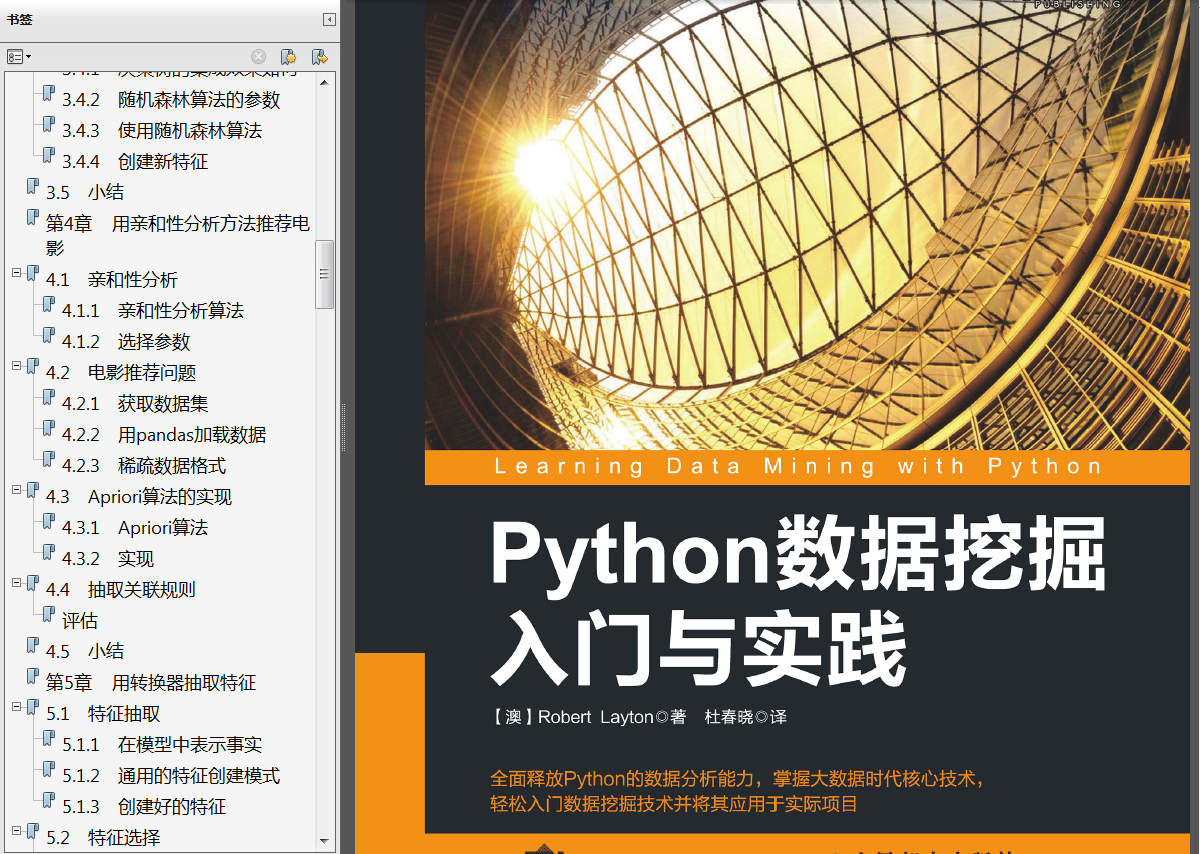Click the bookmarks scrollbar down arrow
Viewport: 1200px width, 854px height.
pos(324,841)
